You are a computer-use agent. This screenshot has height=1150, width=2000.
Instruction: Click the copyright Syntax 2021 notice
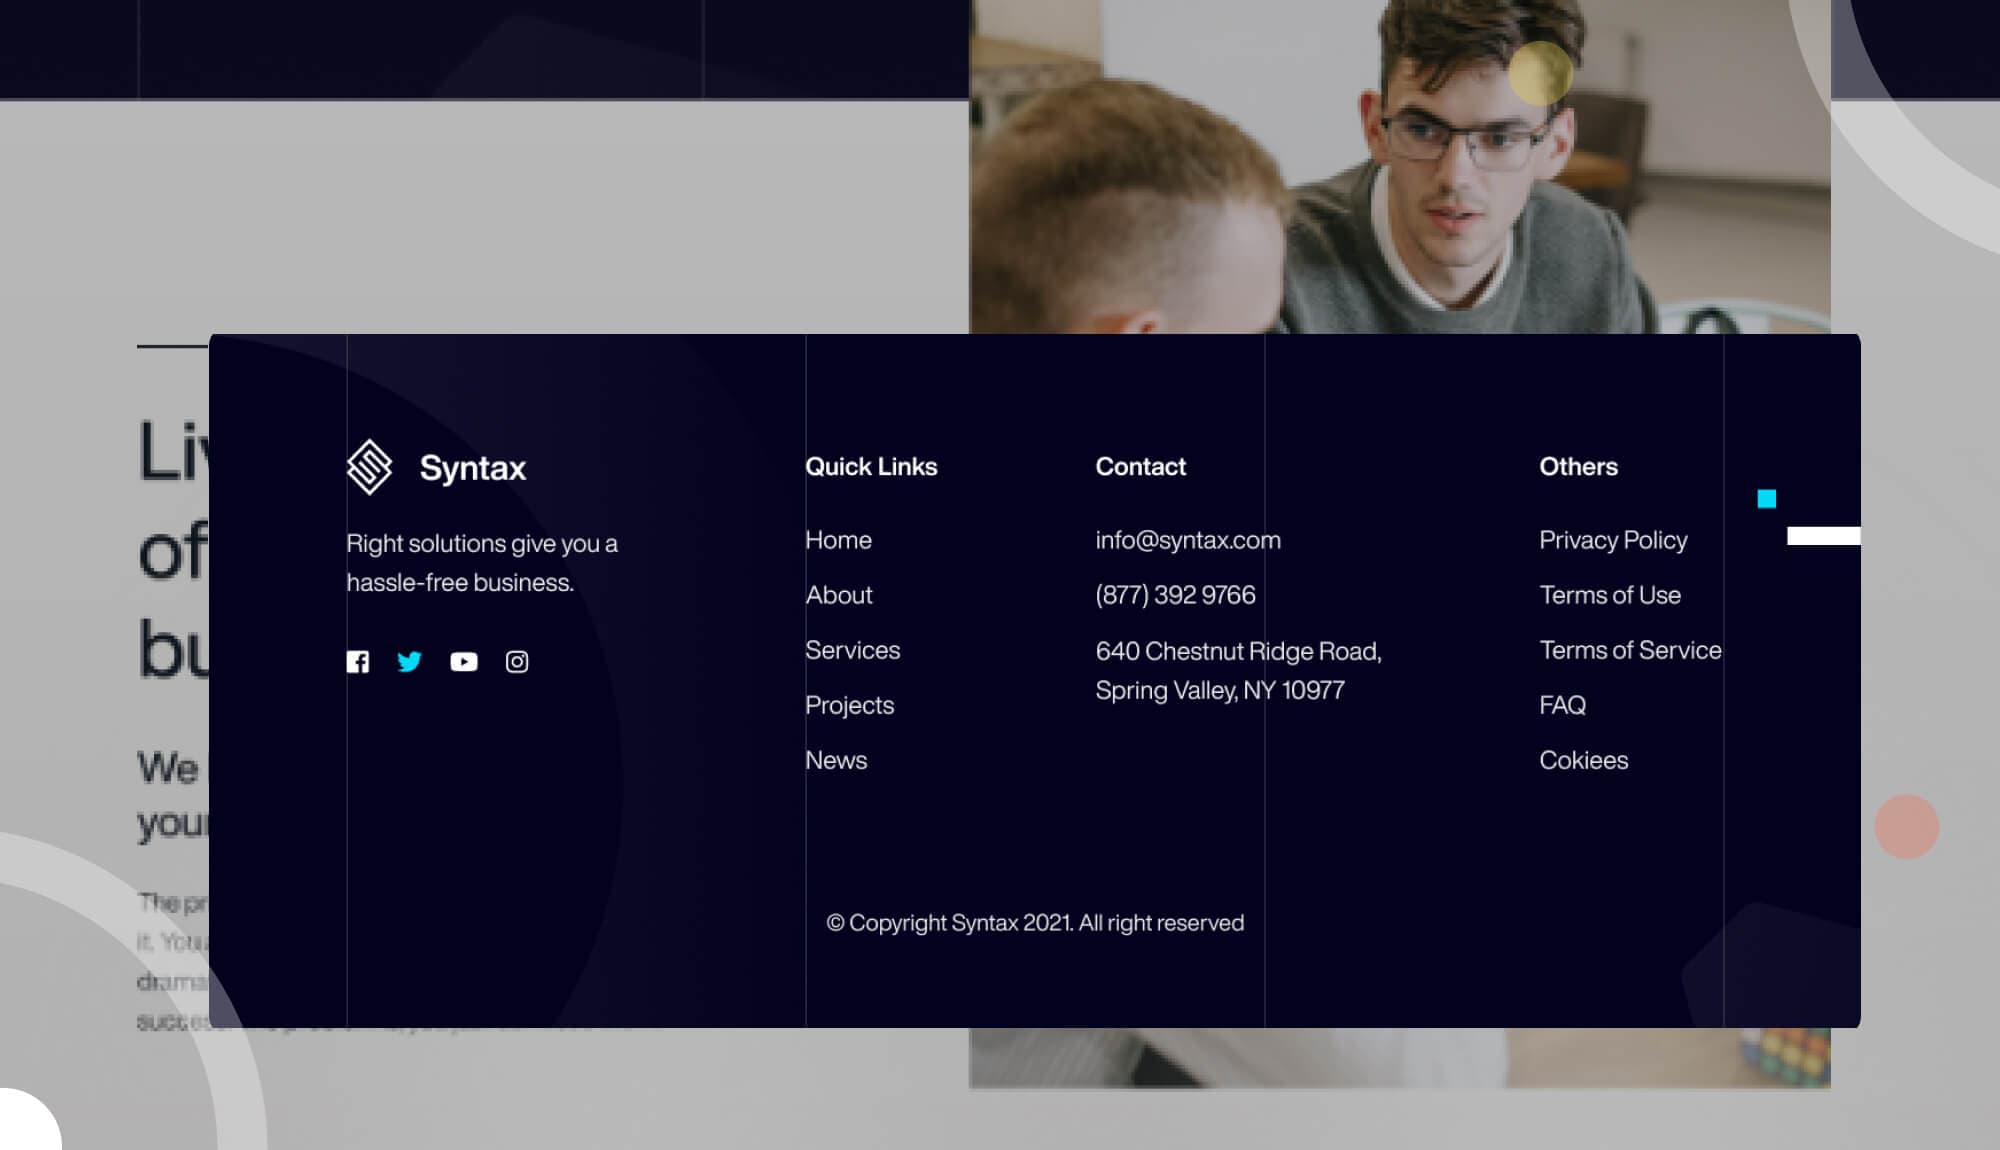[1035, 923]
